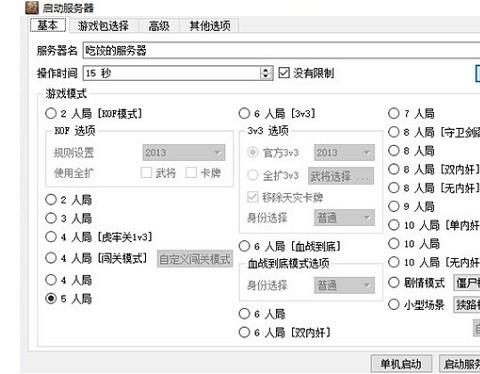Image resolution: width=480 pixels, height=374 pixels.
Task: Select 6 人局 [血战到底] radio button
Action: 244,246
